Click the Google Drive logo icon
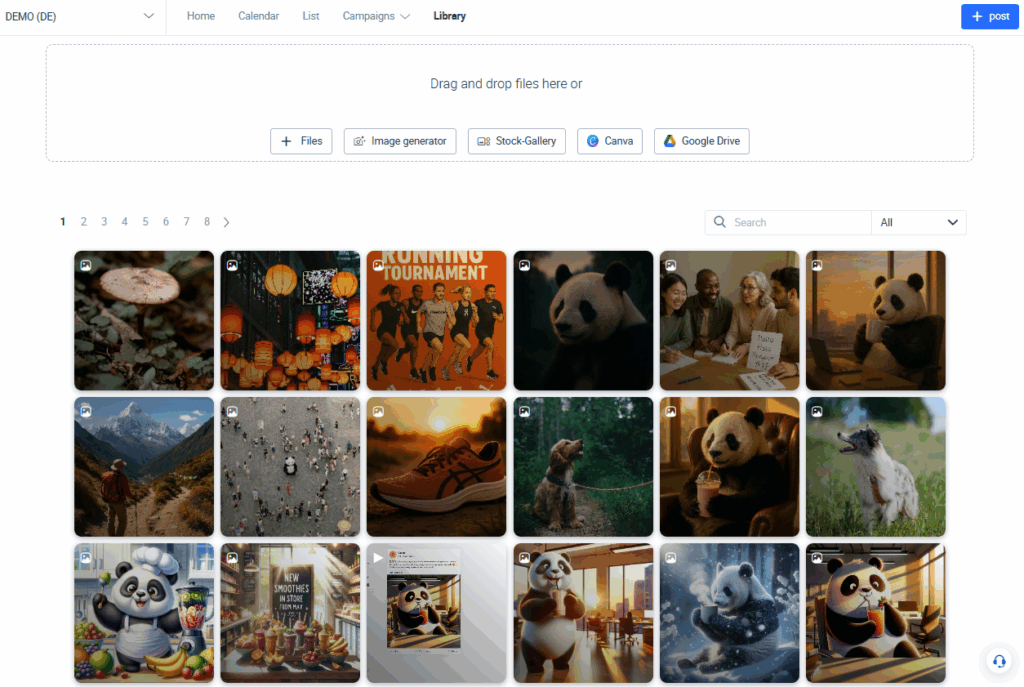 pyautogui.click(x=670, y=141)
